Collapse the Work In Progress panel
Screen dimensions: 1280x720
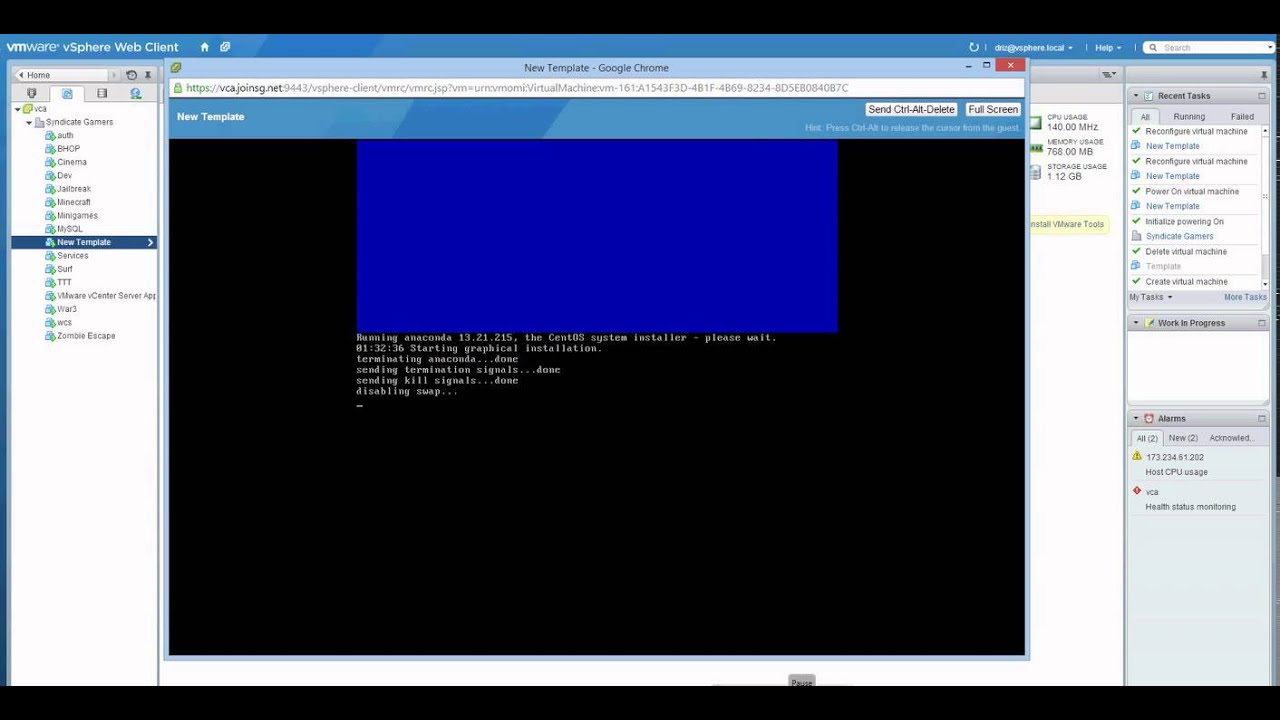[x=1136, y=323]
